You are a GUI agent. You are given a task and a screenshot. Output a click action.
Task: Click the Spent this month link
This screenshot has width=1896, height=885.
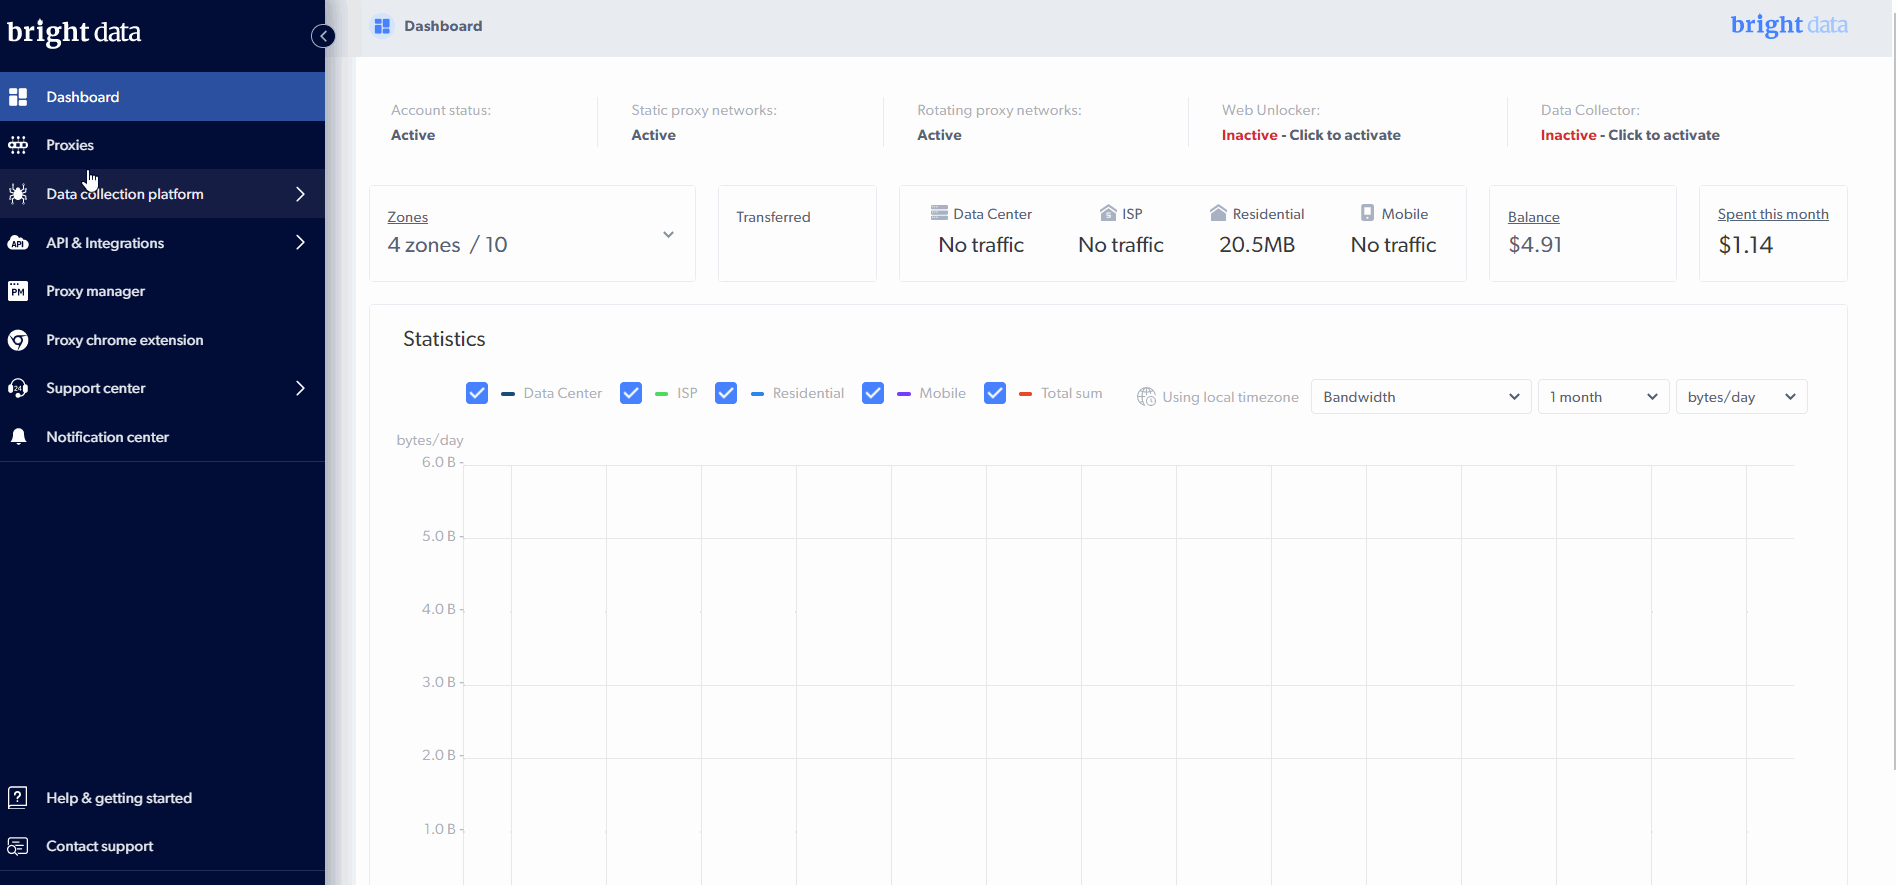pos(1773,214)
